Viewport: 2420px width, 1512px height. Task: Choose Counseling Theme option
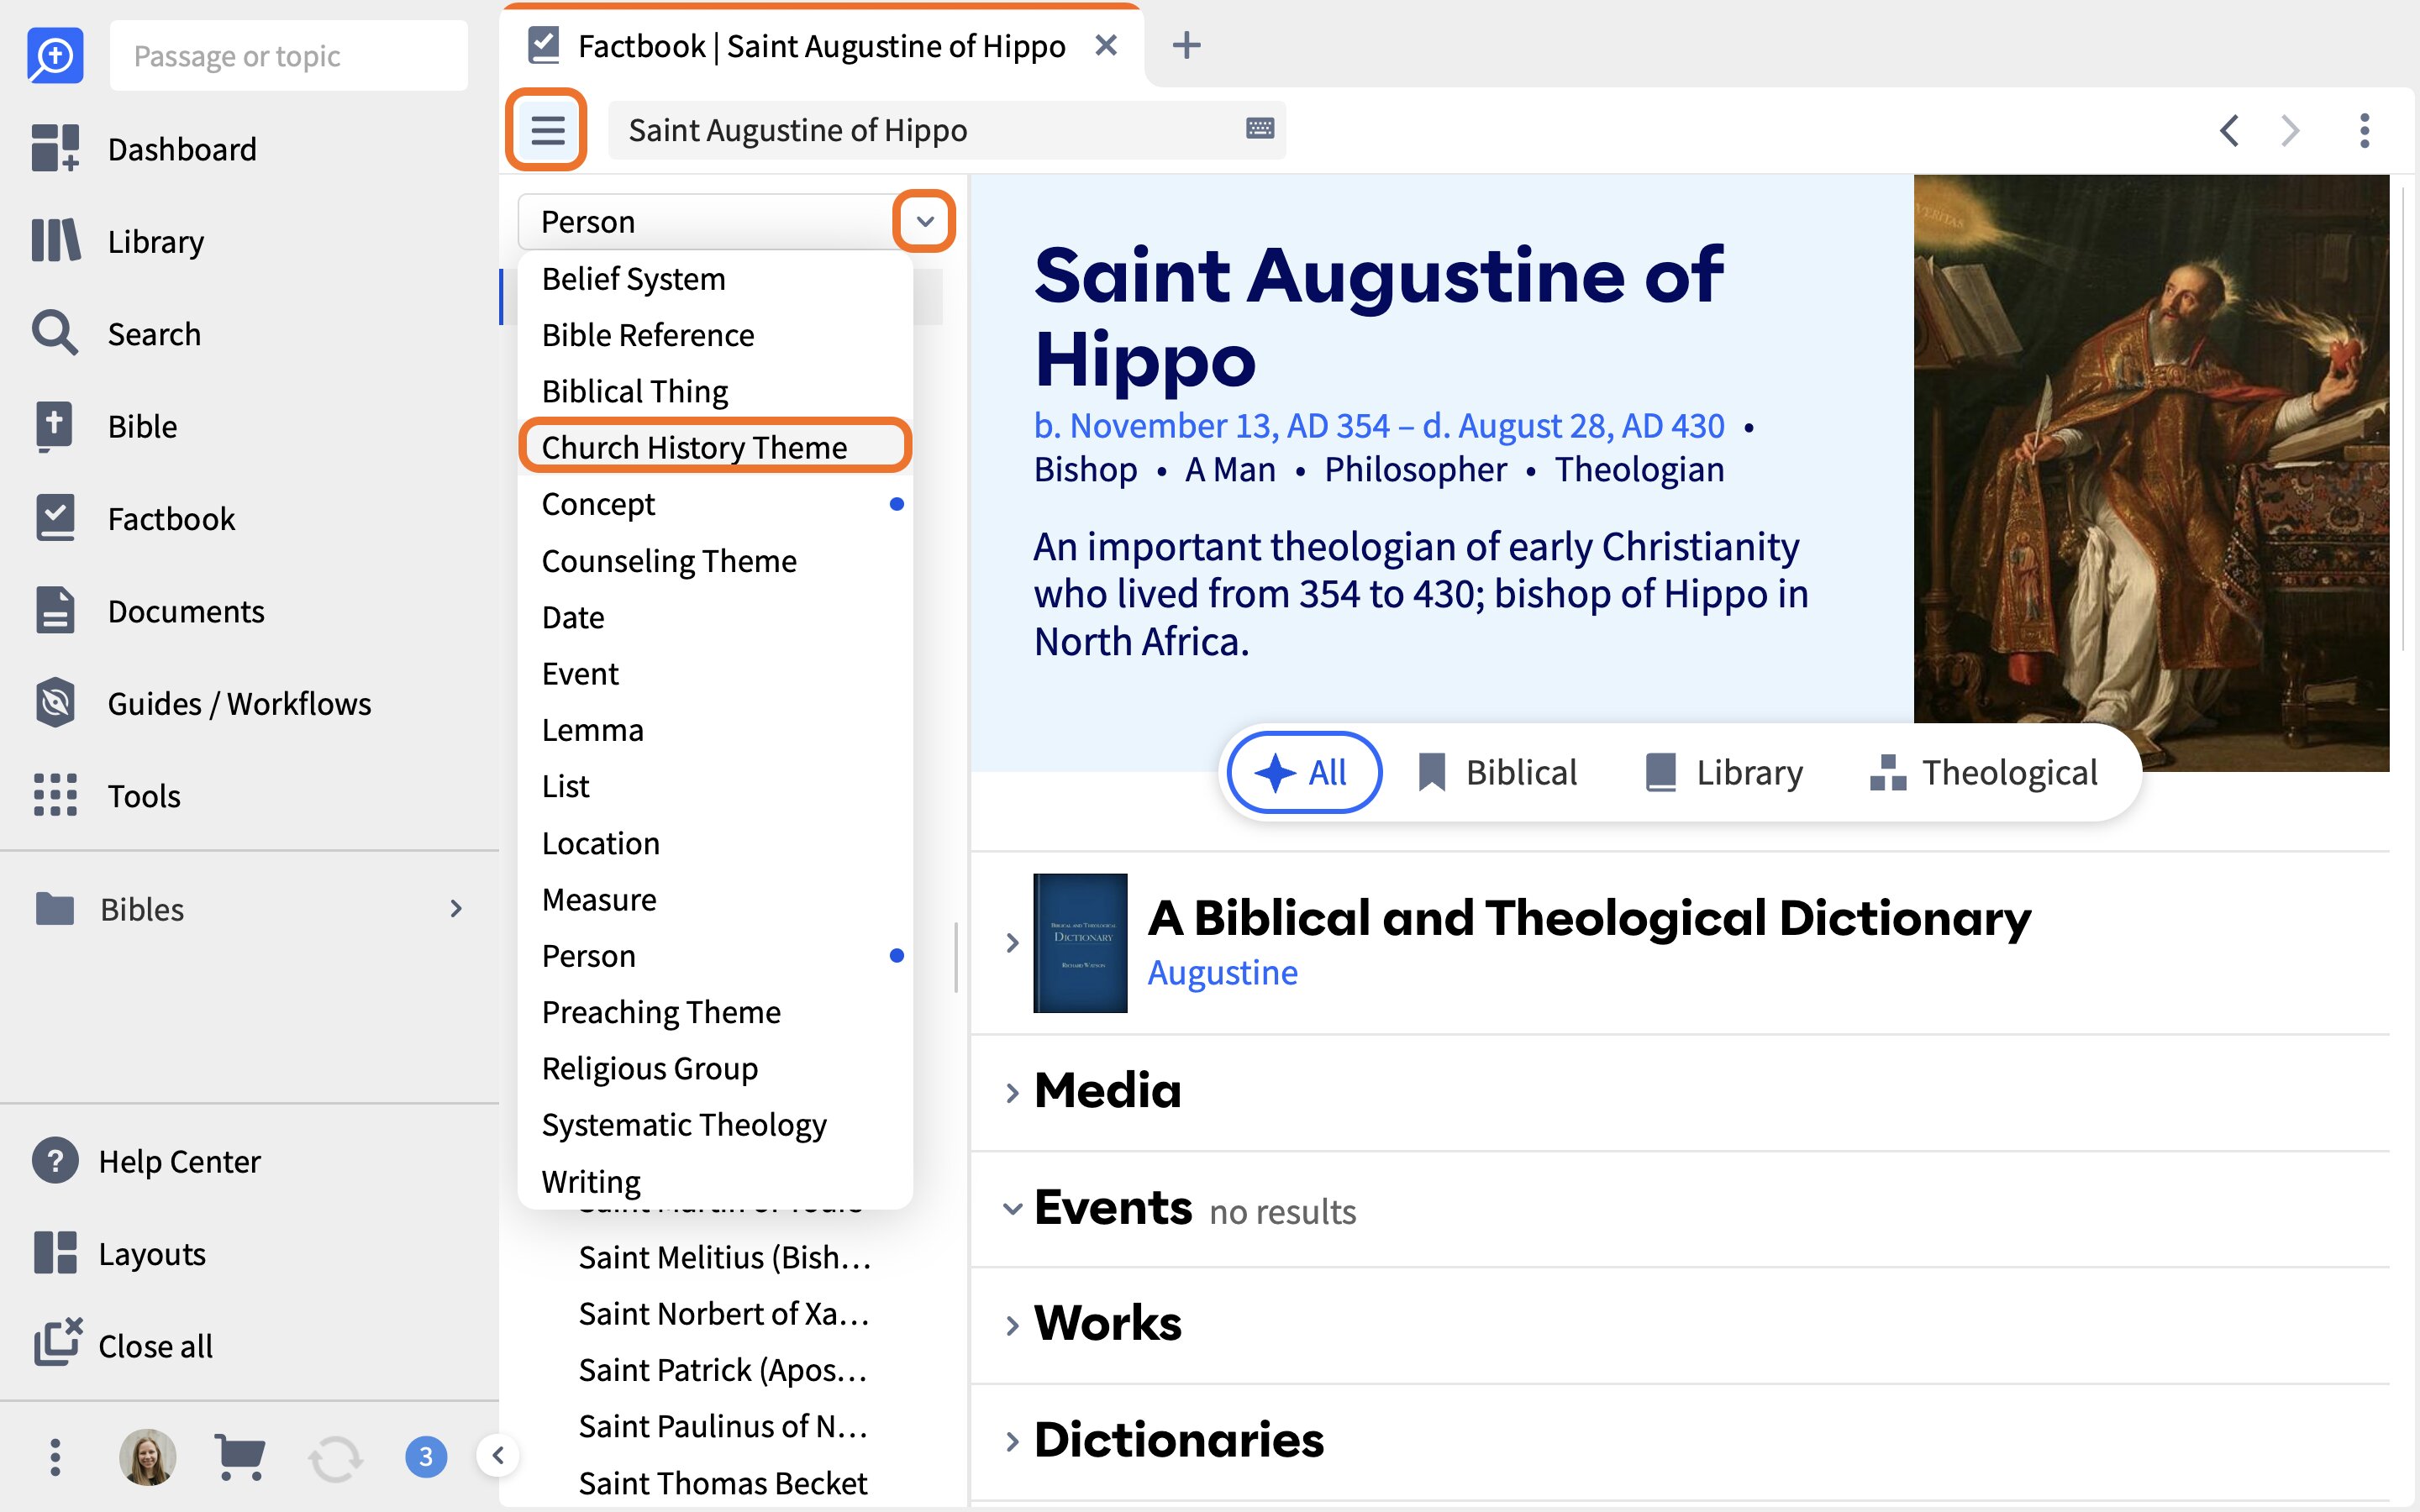(716, 560)
